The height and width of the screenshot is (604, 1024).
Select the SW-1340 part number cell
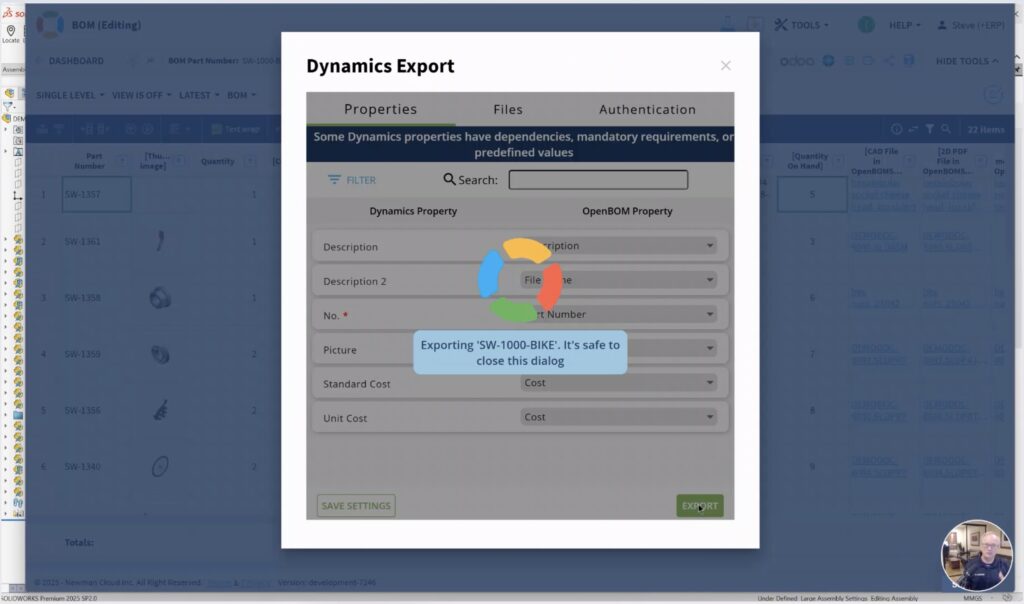tap(97, 466)
